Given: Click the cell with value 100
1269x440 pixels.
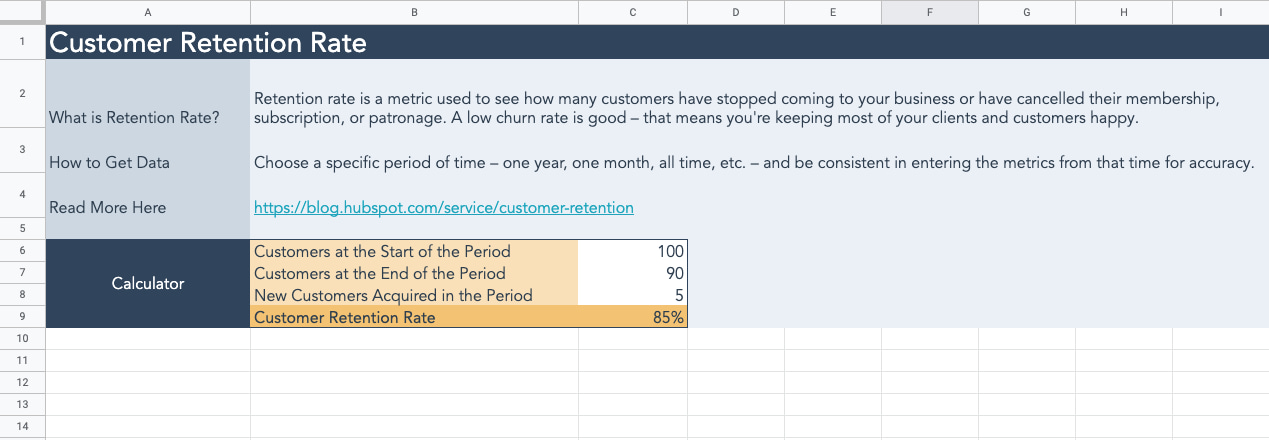Looking at the screenshot, I should pyautogui.click(x=632, y=252).
